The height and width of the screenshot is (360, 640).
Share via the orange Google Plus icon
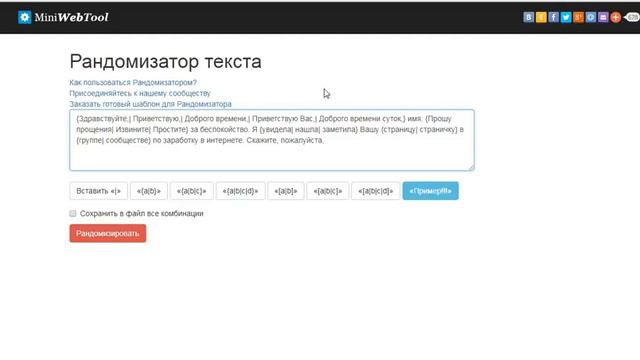pyautogui.click(x=578, y=17)
